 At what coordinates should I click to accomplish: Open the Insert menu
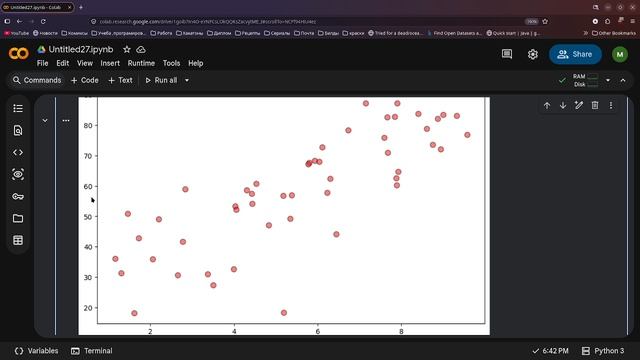pos(110,63)
